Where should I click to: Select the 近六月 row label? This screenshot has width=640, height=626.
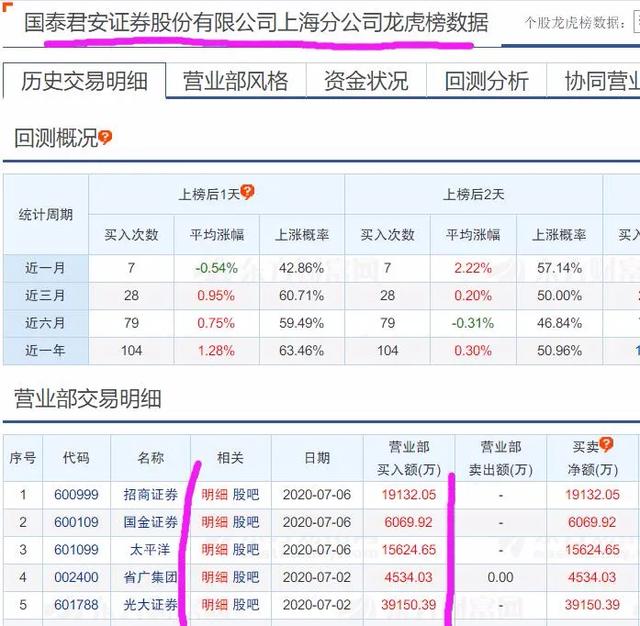pos(45,323)
